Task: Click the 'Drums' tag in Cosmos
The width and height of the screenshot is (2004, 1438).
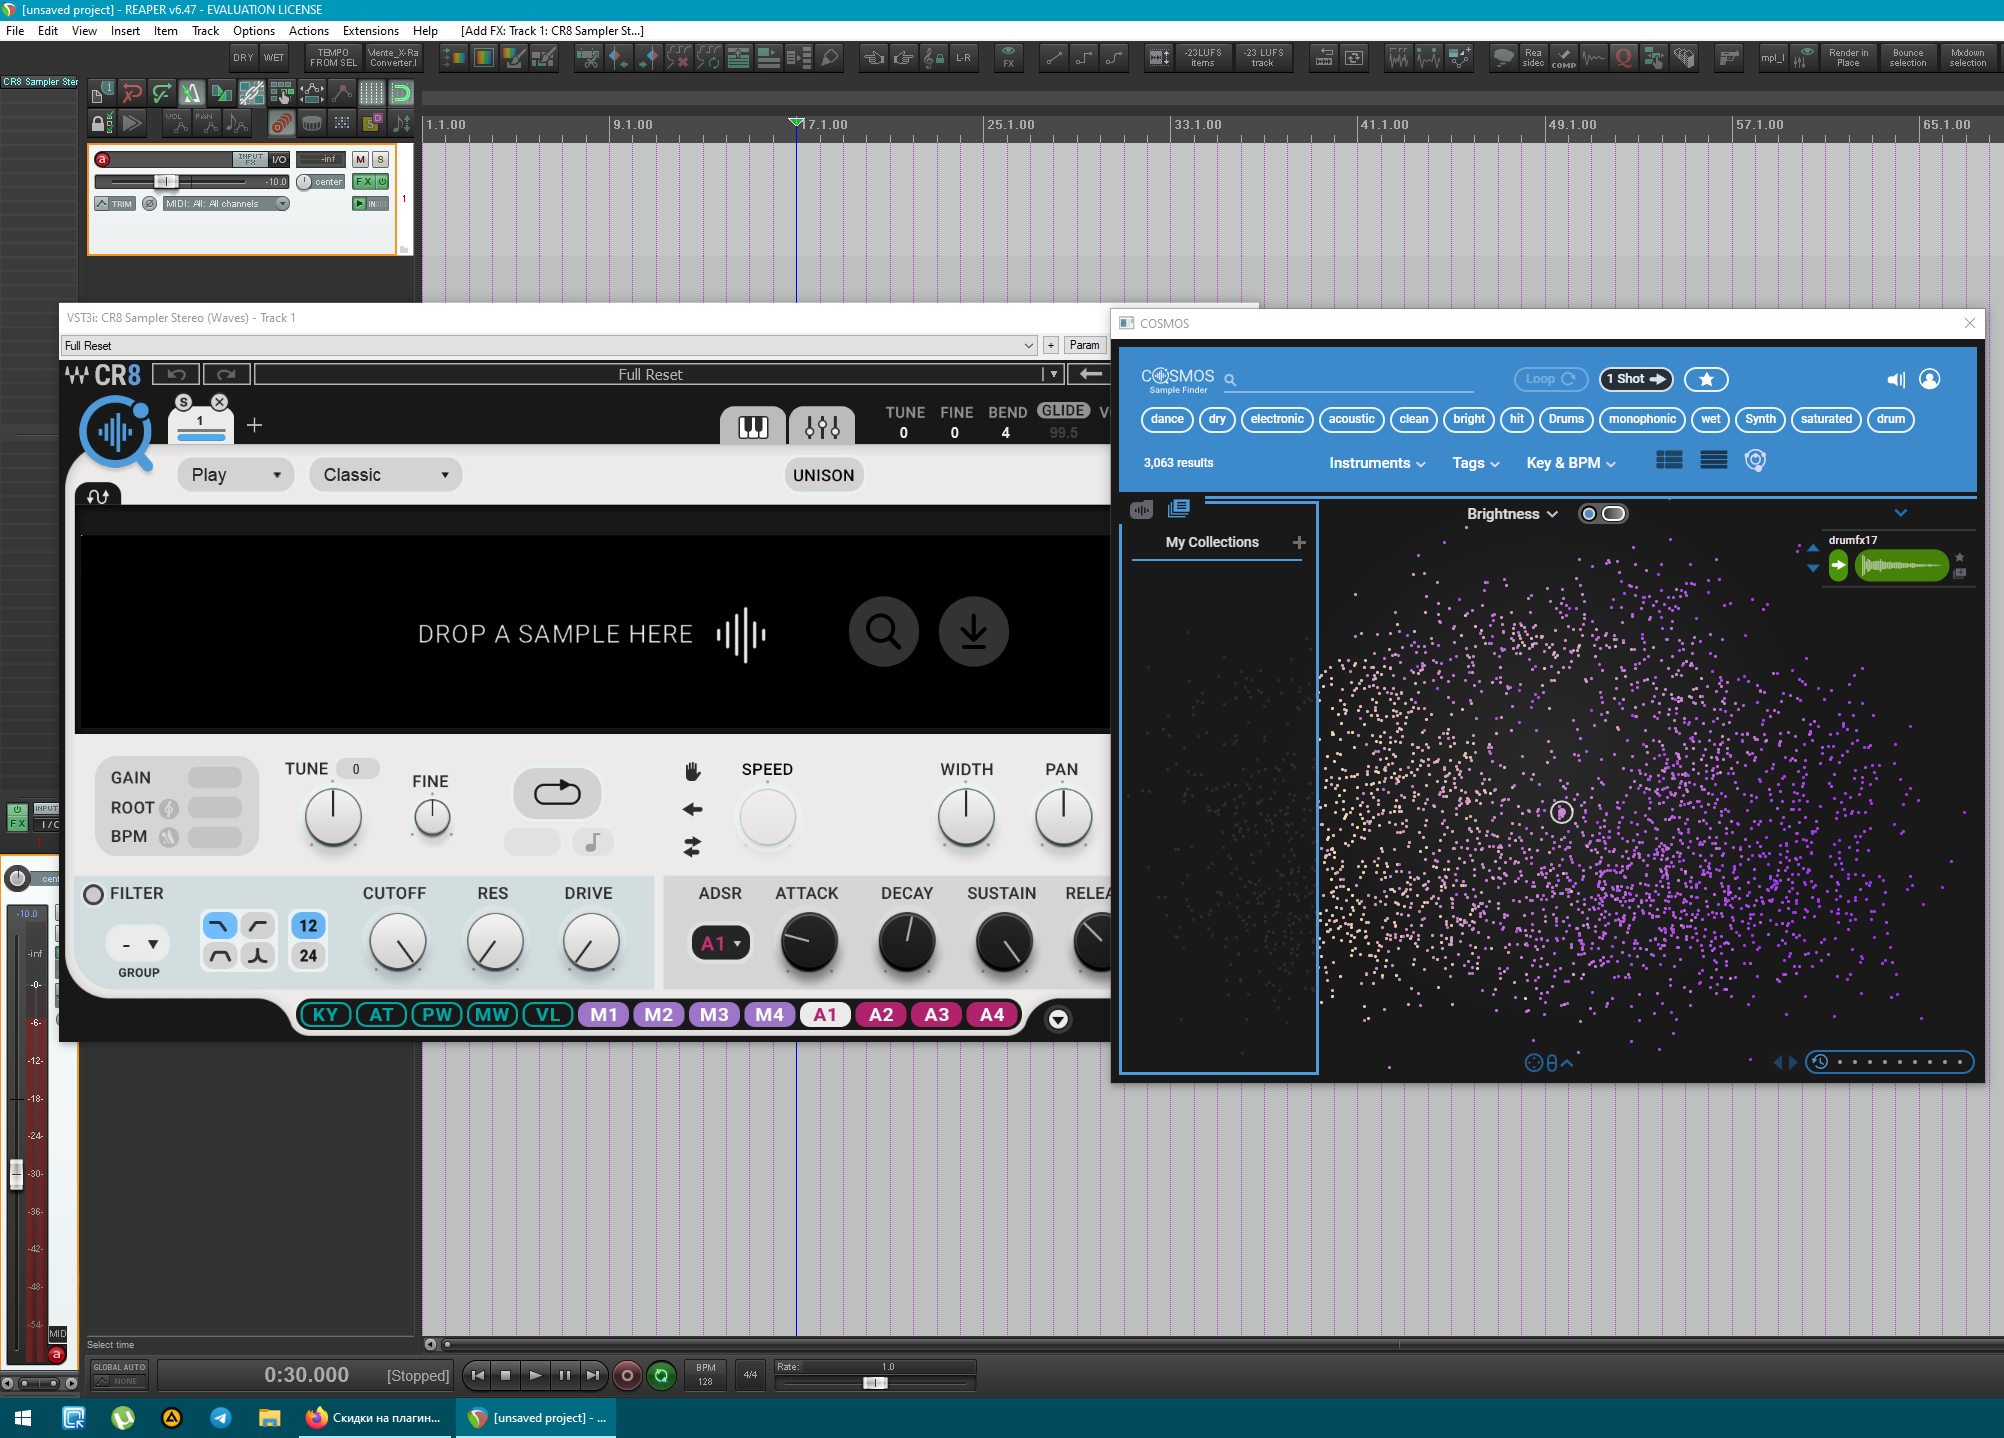Action: (x=1566, y=419)
